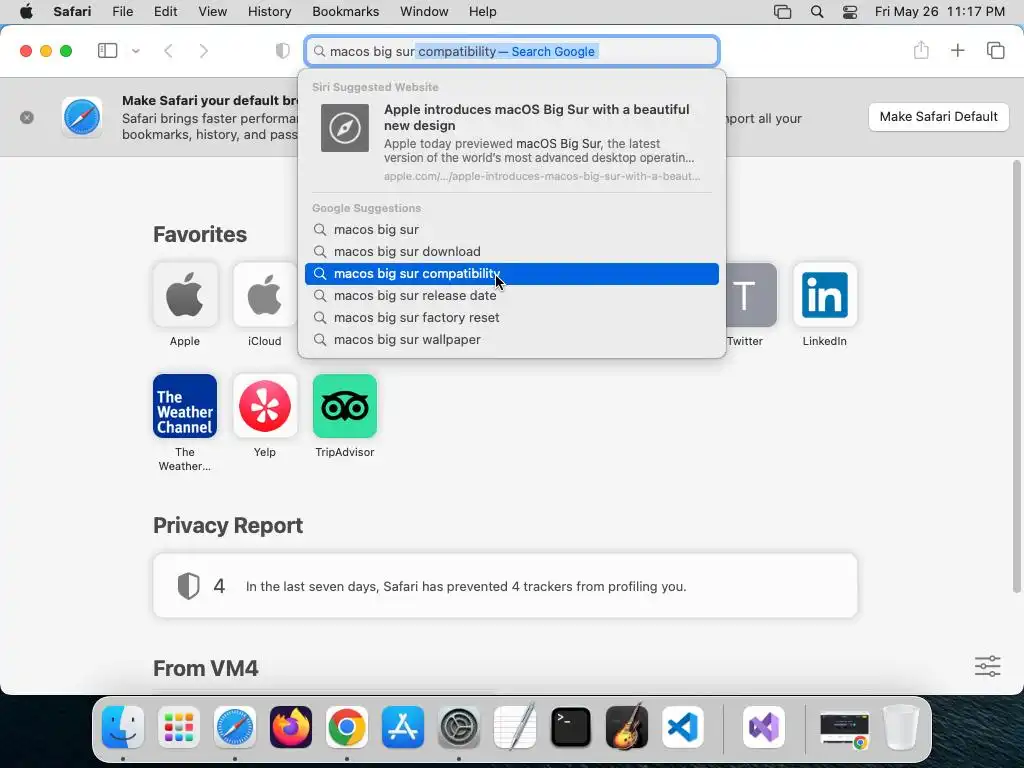1024x768 pixels.
Task: Select suggestion "macos big sur"
Action: (x=512, y=229)
